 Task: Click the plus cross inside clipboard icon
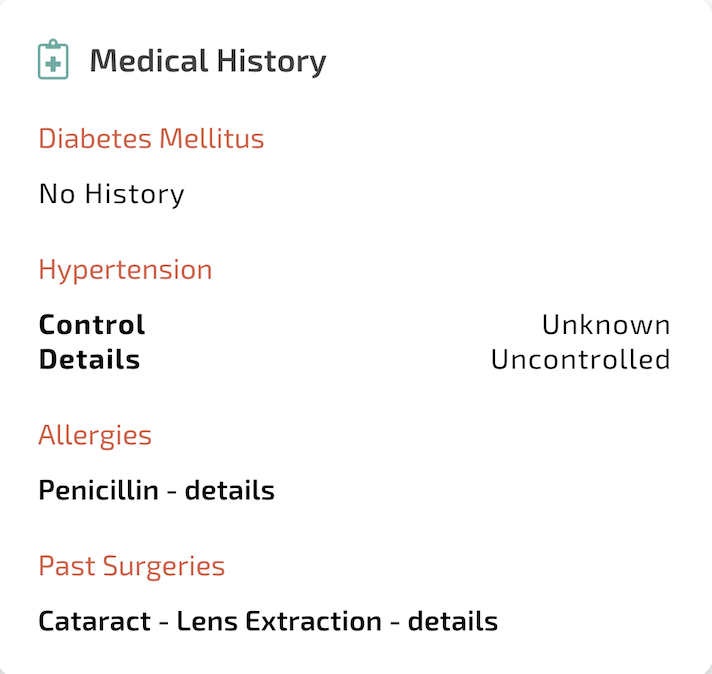53,64
